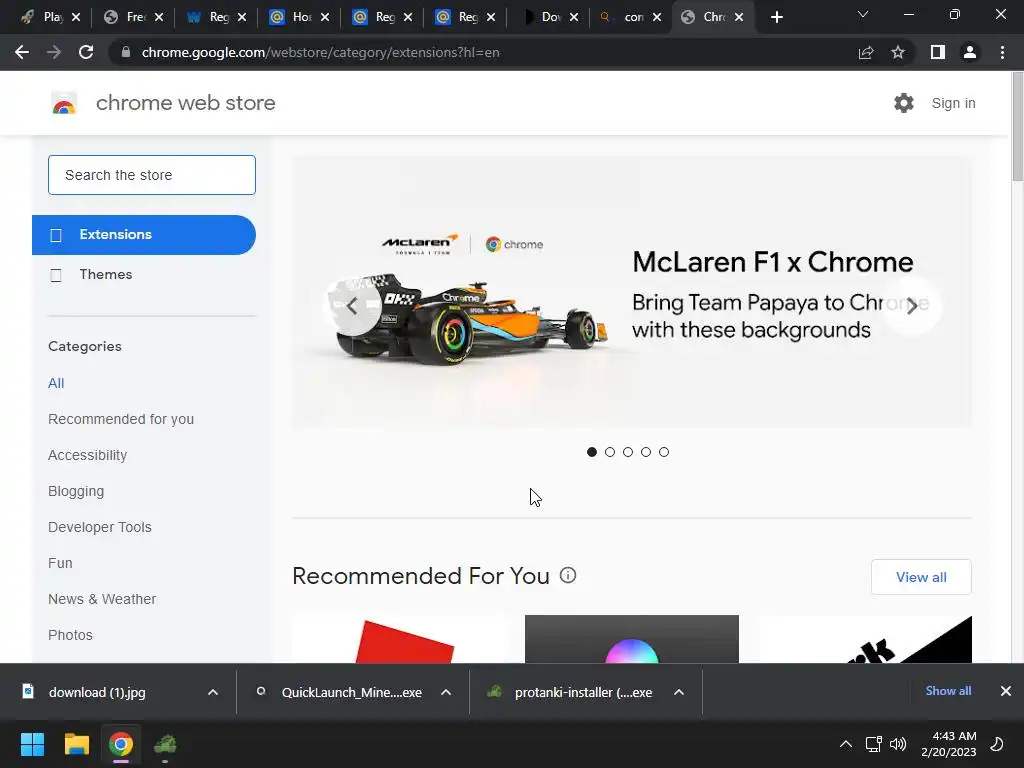
Task: Click the Chrome Web Store rainbow logo
Action: pos(64,103)
